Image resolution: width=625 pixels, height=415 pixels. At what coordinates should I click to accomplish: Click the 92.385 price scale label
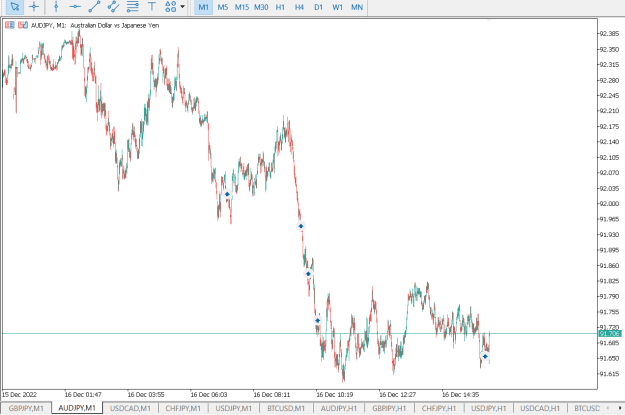(609, 33)
